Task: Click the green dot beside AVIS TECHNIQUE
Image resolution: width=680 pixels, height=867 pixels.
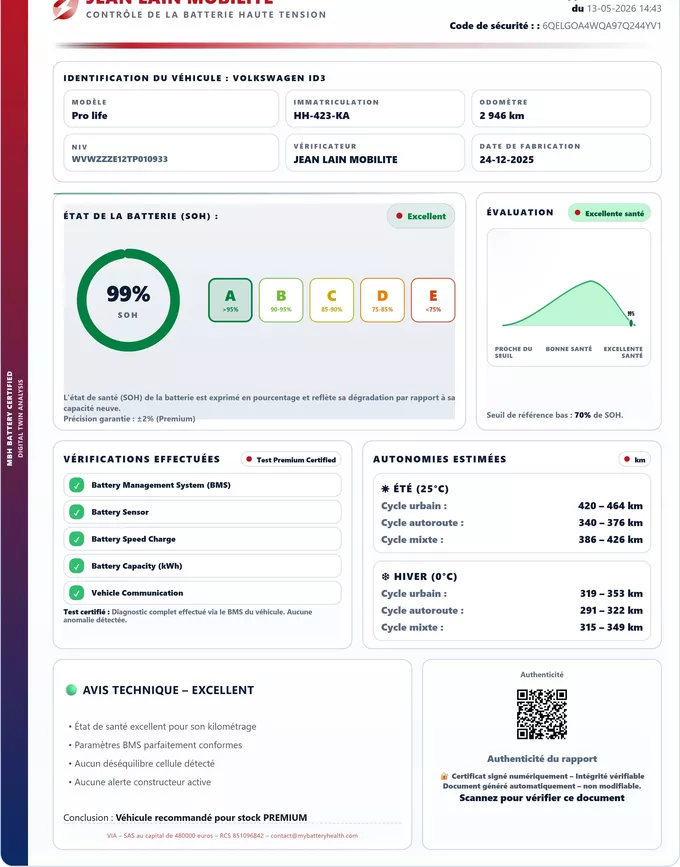Action: point(71,690)
